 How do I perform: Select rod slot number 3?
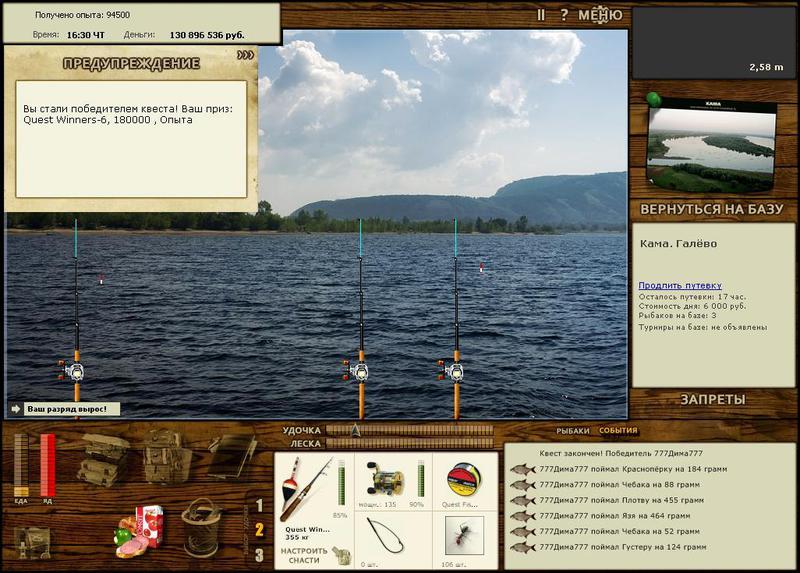[x=259, y=555]
